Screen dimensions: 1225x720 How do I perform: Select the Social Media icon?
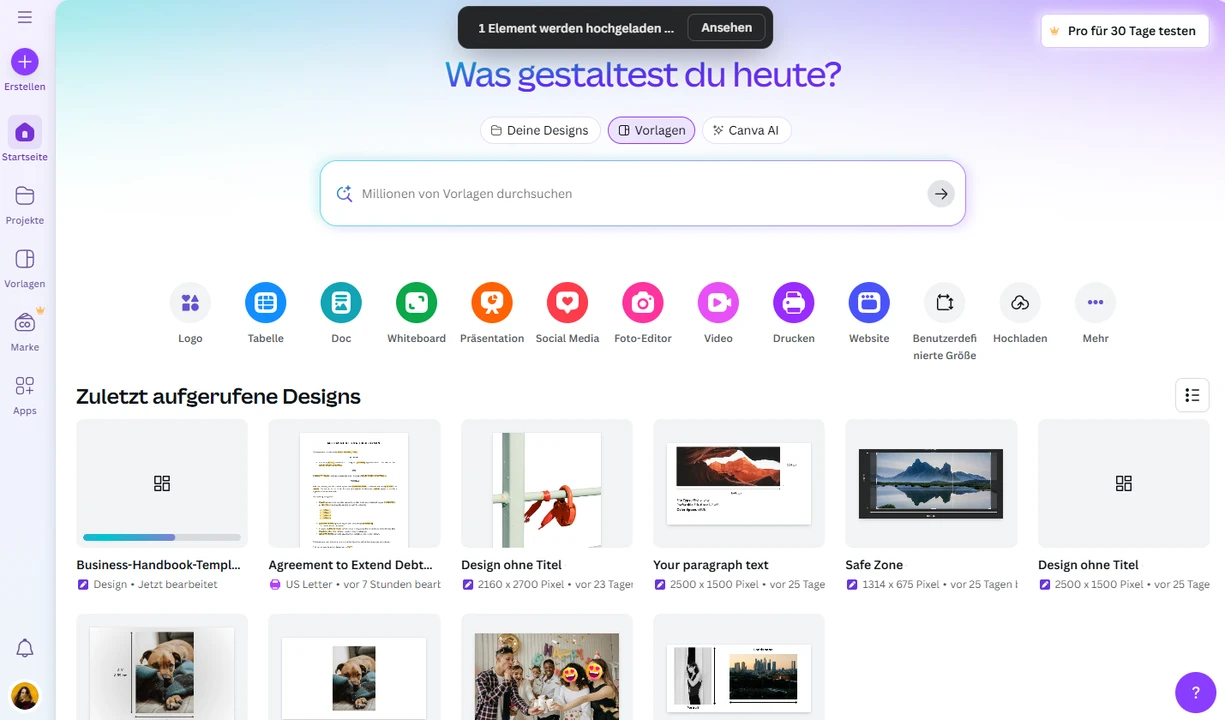567,302
